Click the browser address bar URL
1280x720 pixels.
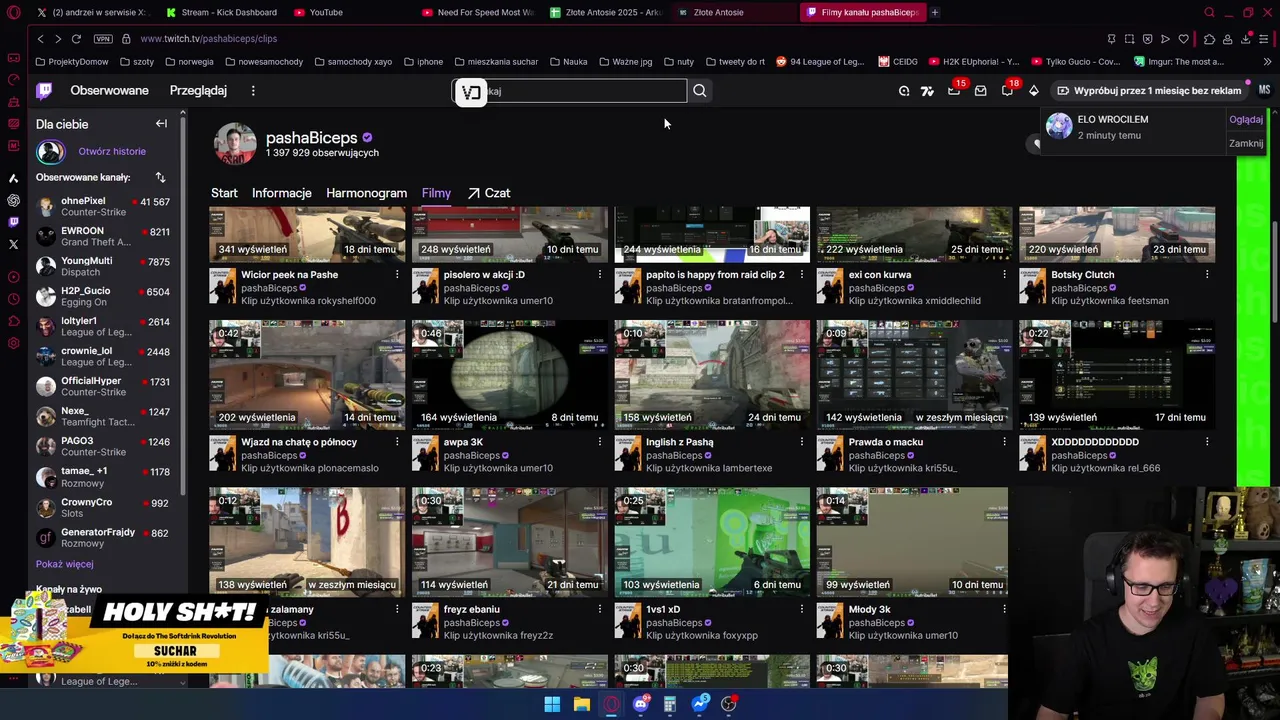coord(209,39)
